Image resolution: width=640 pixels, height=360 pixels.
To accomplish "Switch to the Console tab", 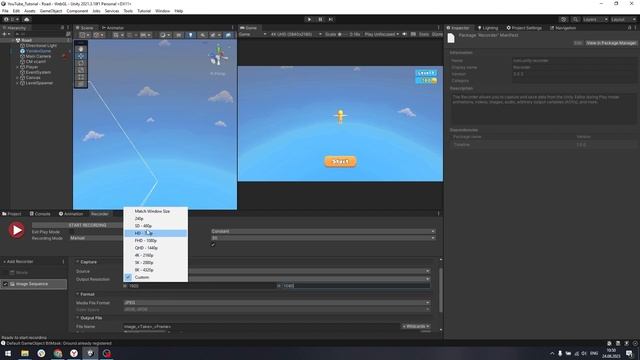I will coord(40,214).
